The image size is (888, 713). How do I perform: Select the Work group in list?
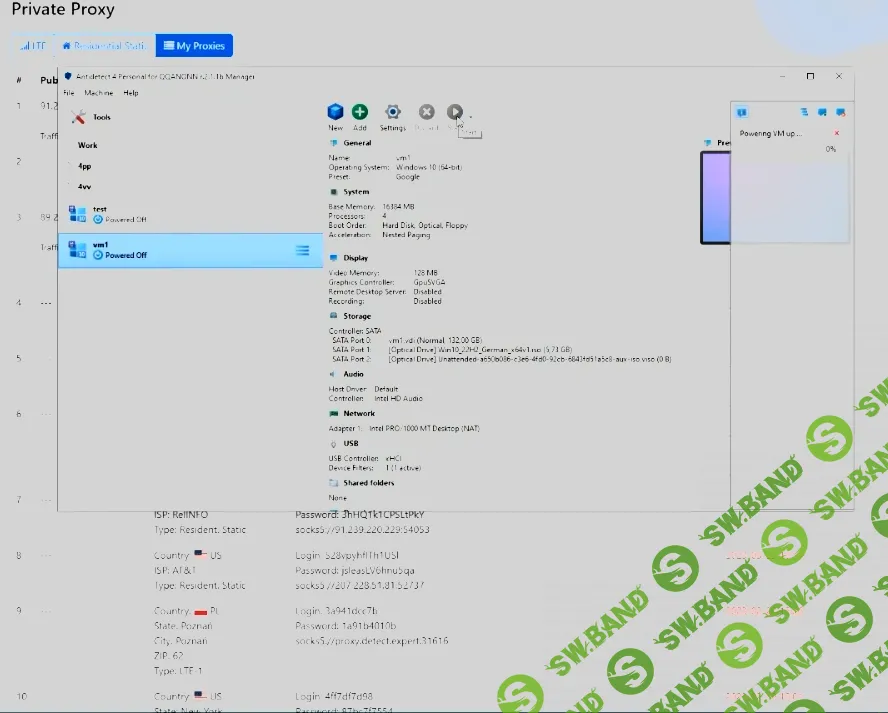point(88,146)
